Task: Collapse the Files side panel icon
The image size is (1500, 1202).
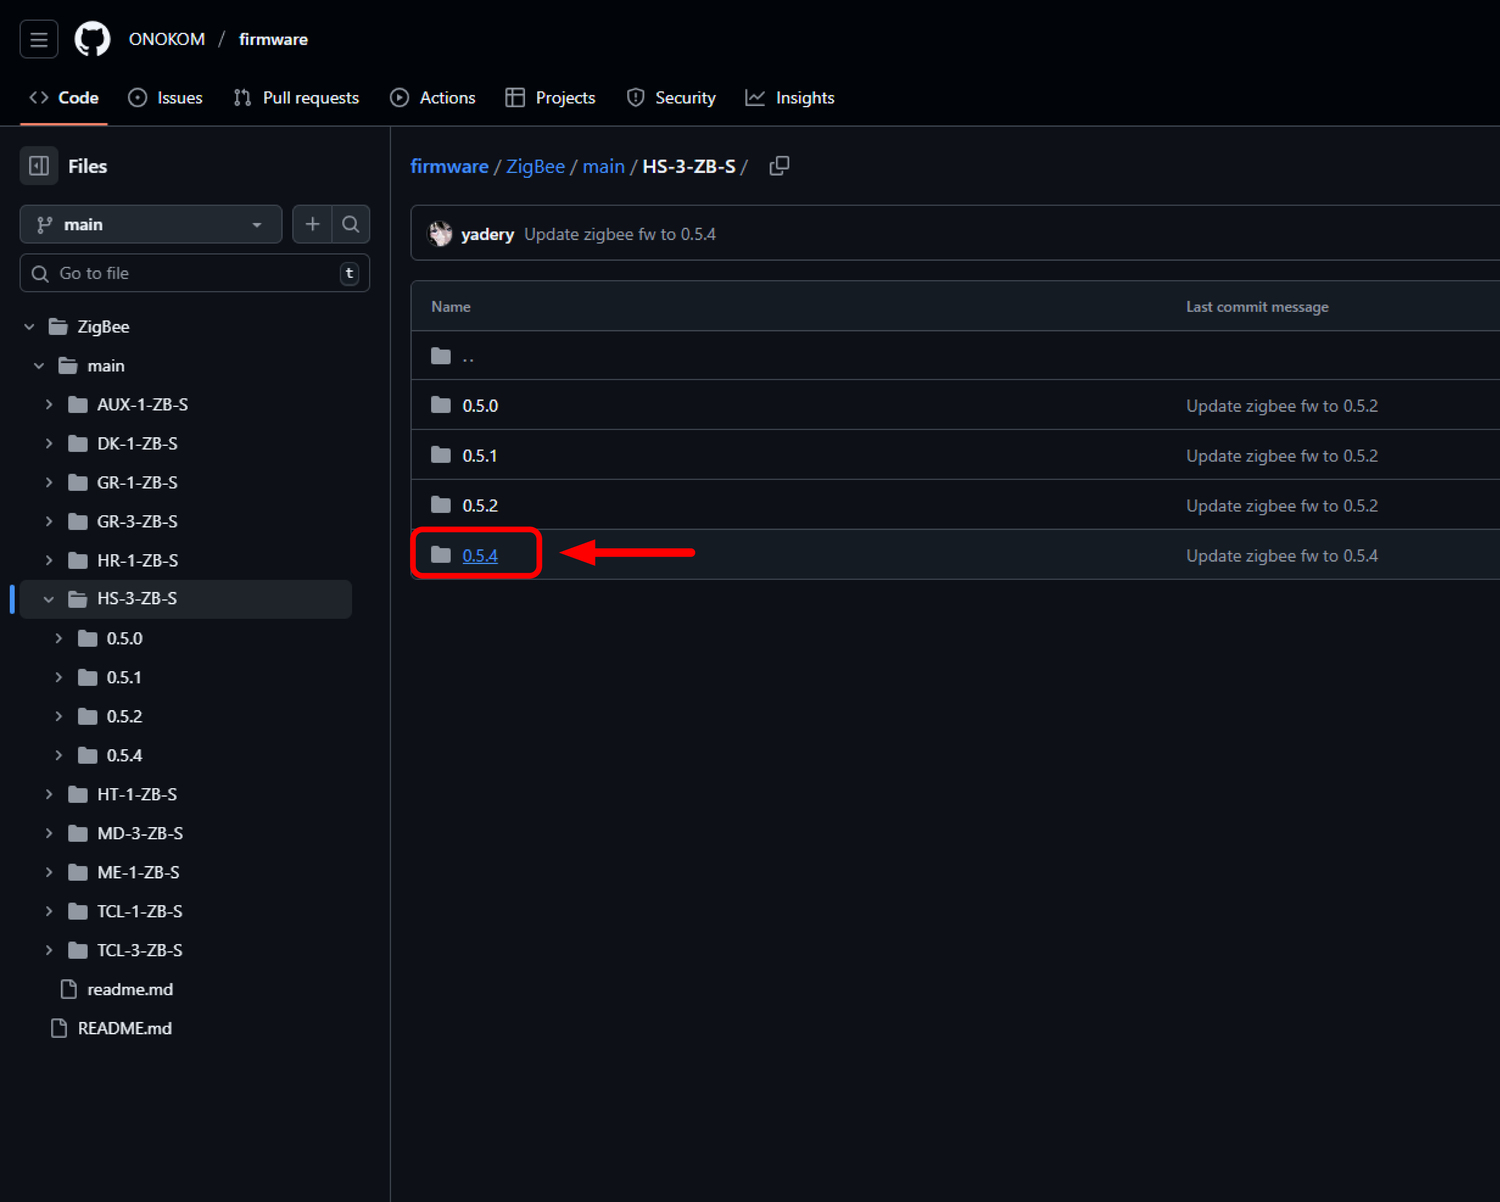Action: click(39, 166)
